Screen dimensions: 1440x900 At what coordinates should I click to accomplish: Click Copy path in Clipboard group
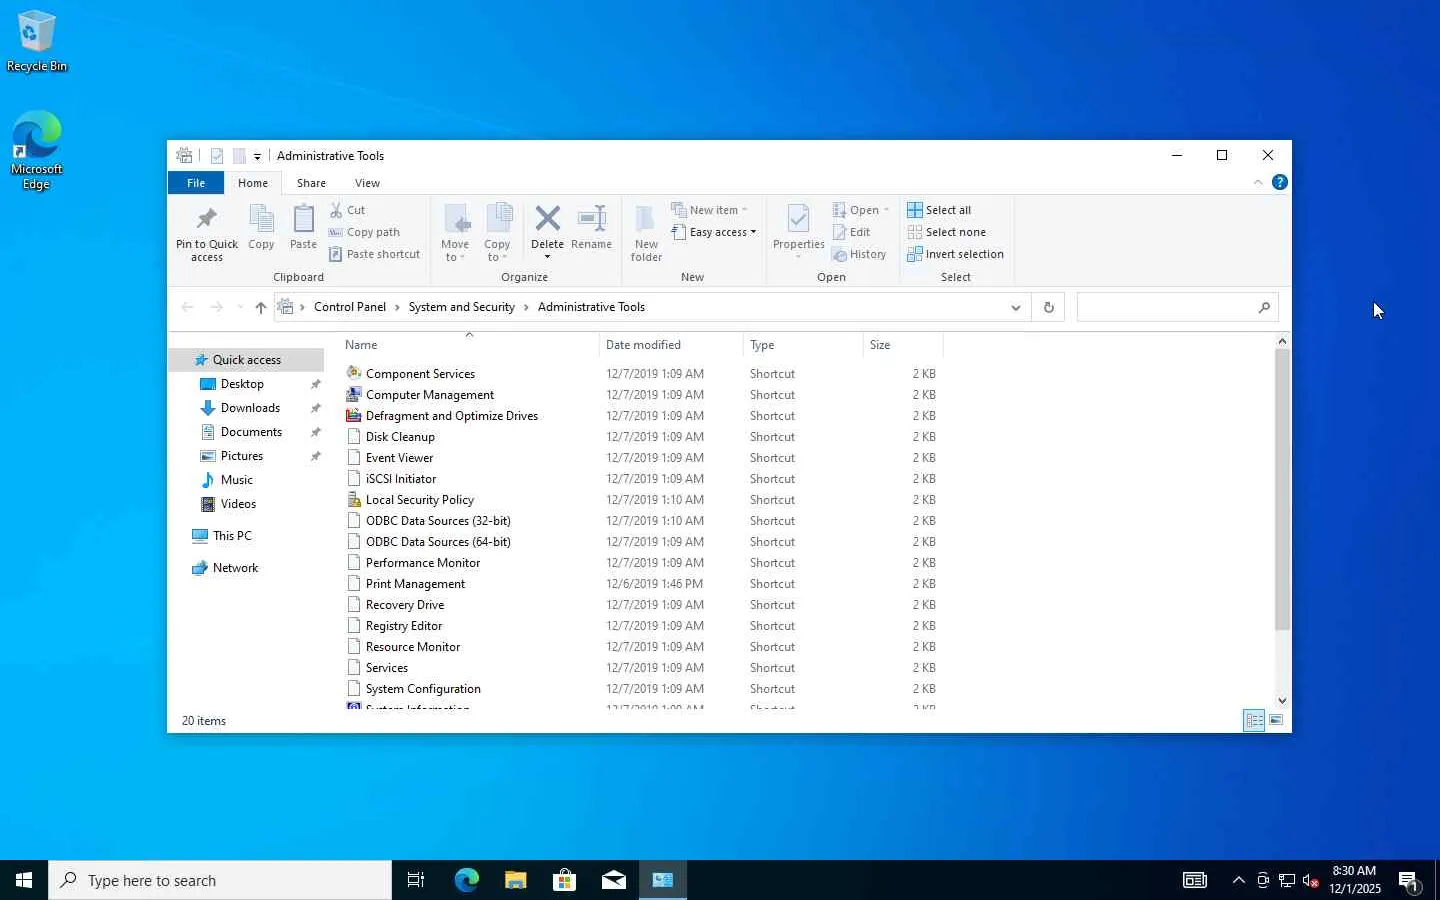[364, 232]
